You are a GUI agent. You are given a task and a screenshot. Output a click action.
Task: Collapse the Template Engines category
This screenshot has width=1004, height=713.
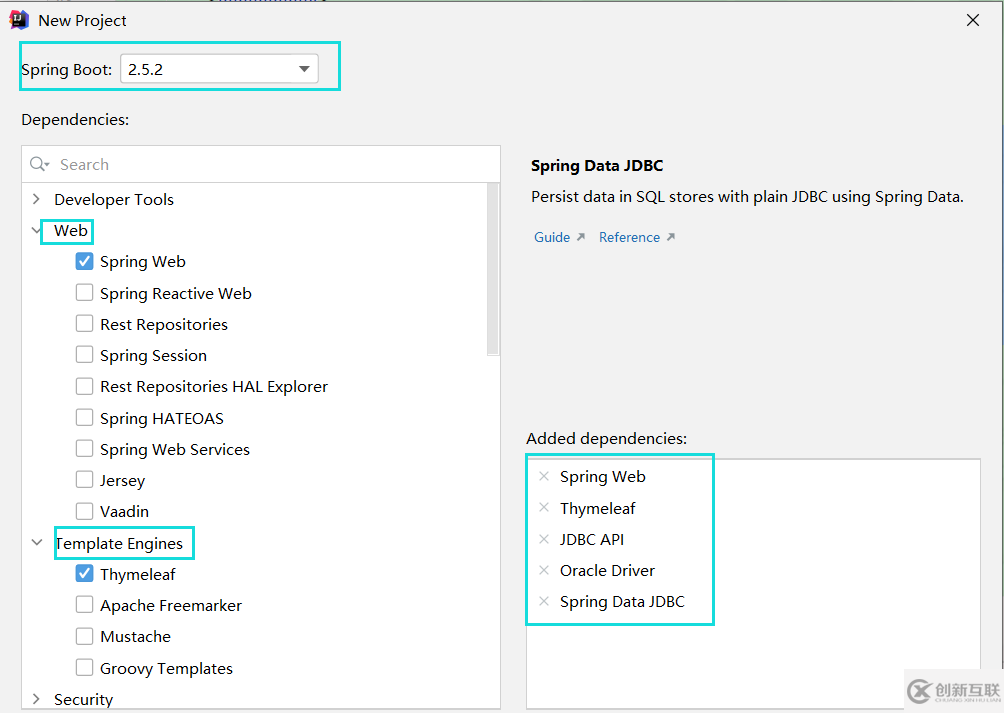37,543
